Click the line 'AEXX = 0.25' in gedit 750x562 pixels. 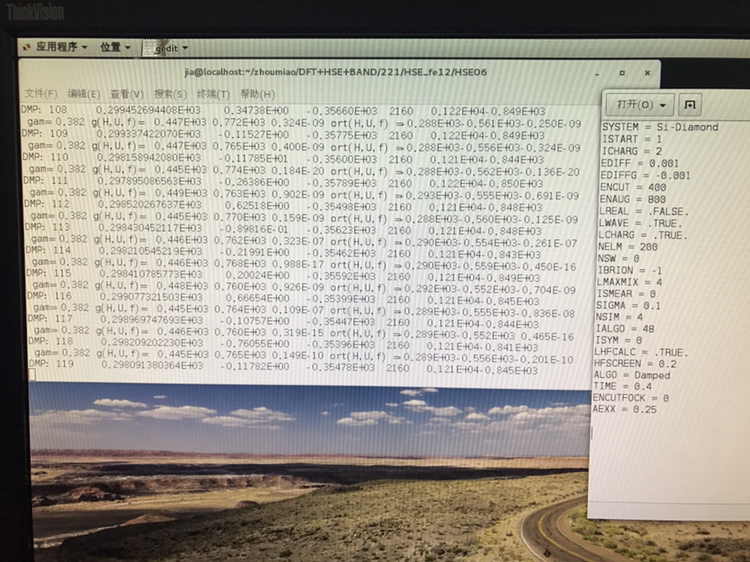[624, 409]
